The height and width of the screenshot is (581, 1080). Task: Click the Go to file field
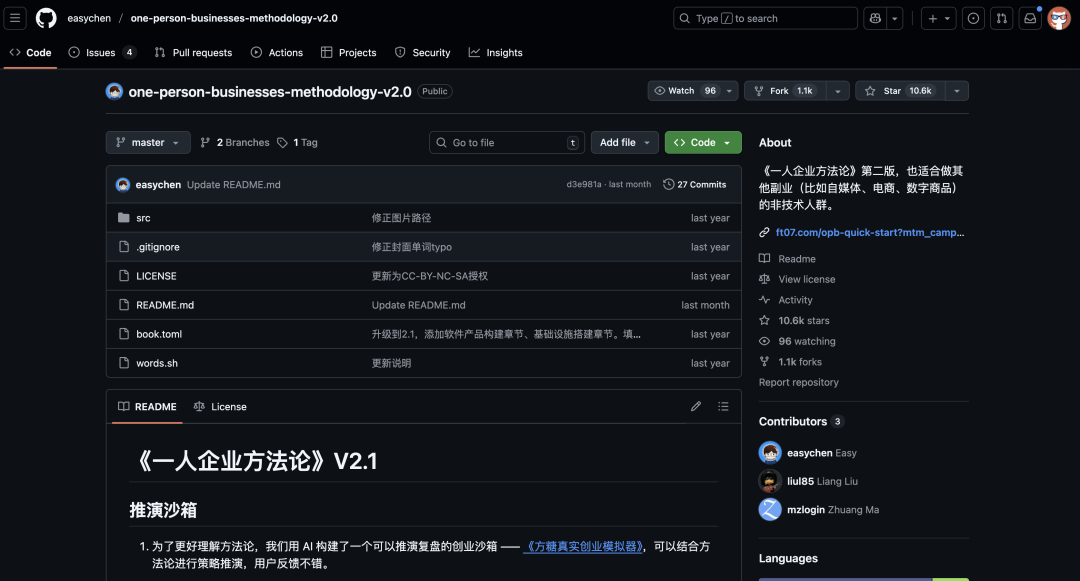pos(507,142)
